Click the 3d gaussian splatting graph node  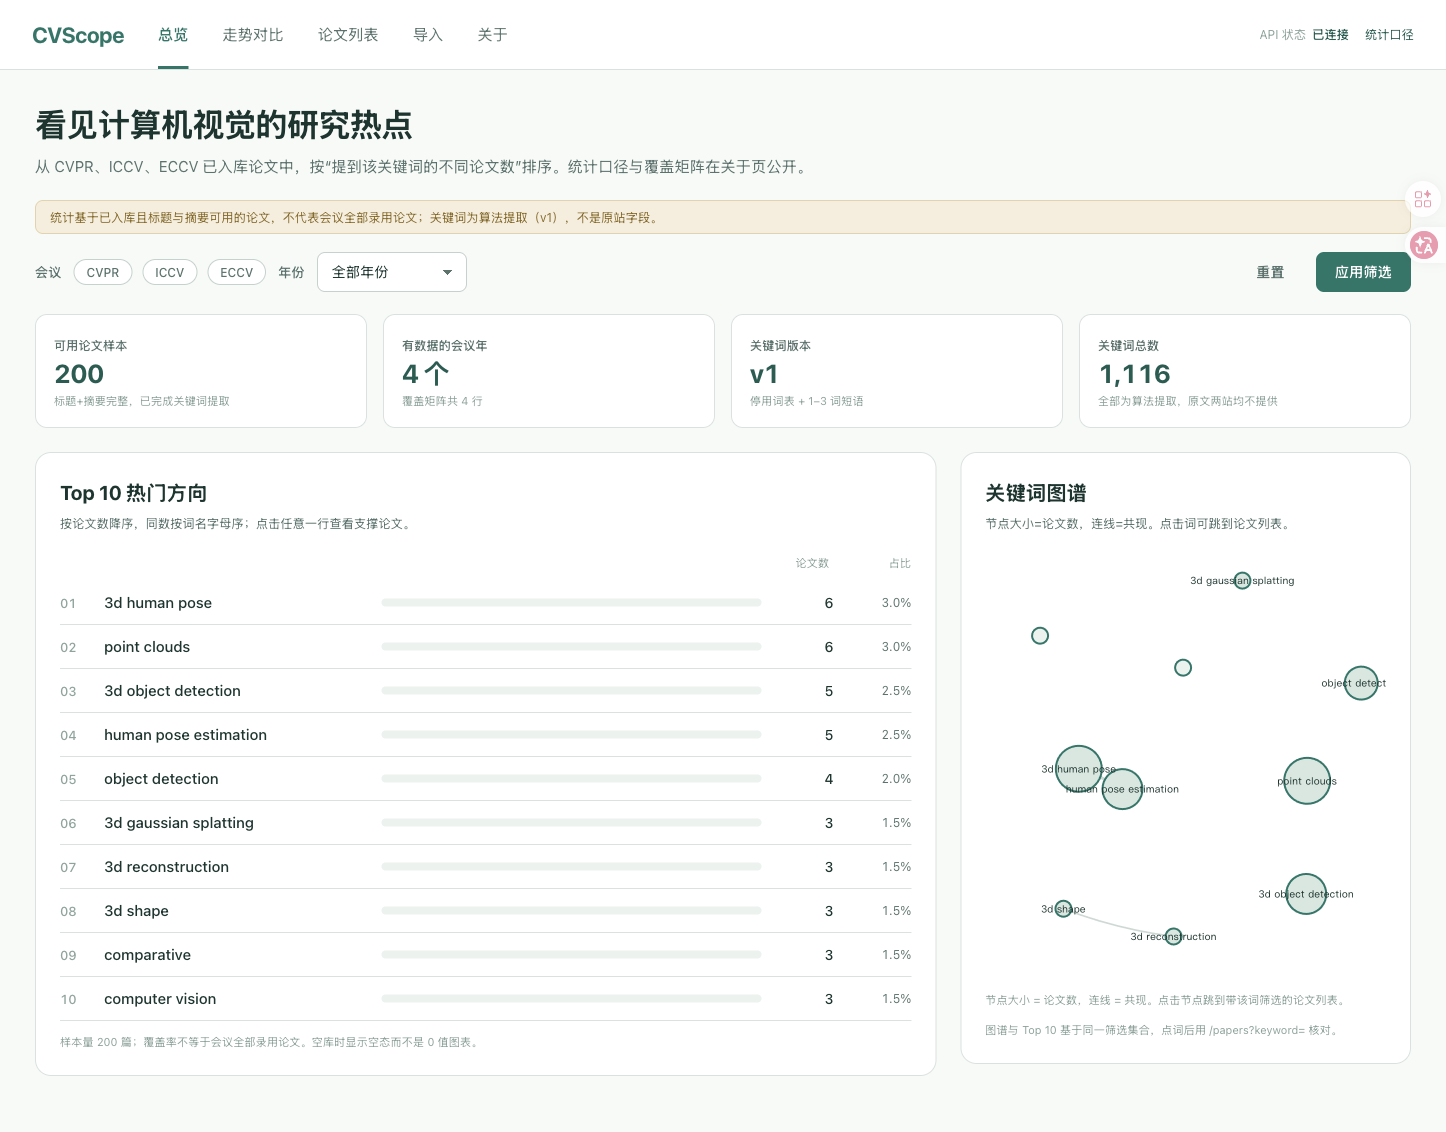(1242, 581)
